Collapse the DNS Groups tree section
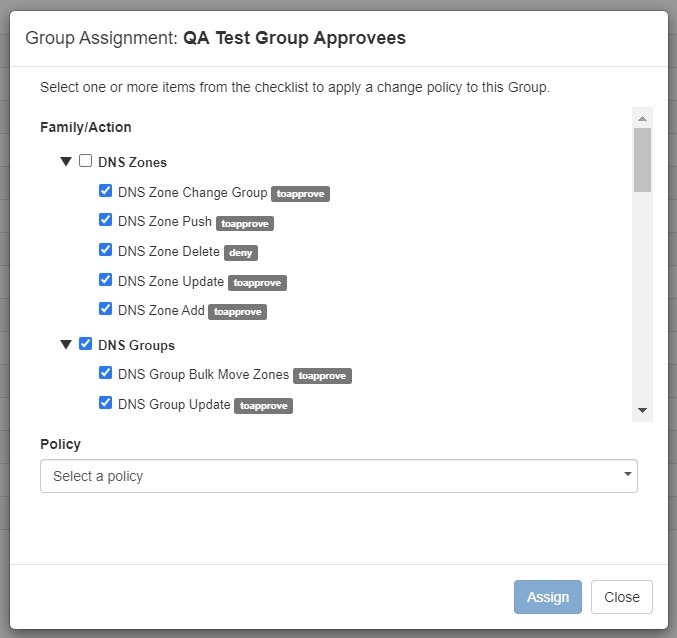This screenshot has width=677, height=638. [x=66, y=345]
